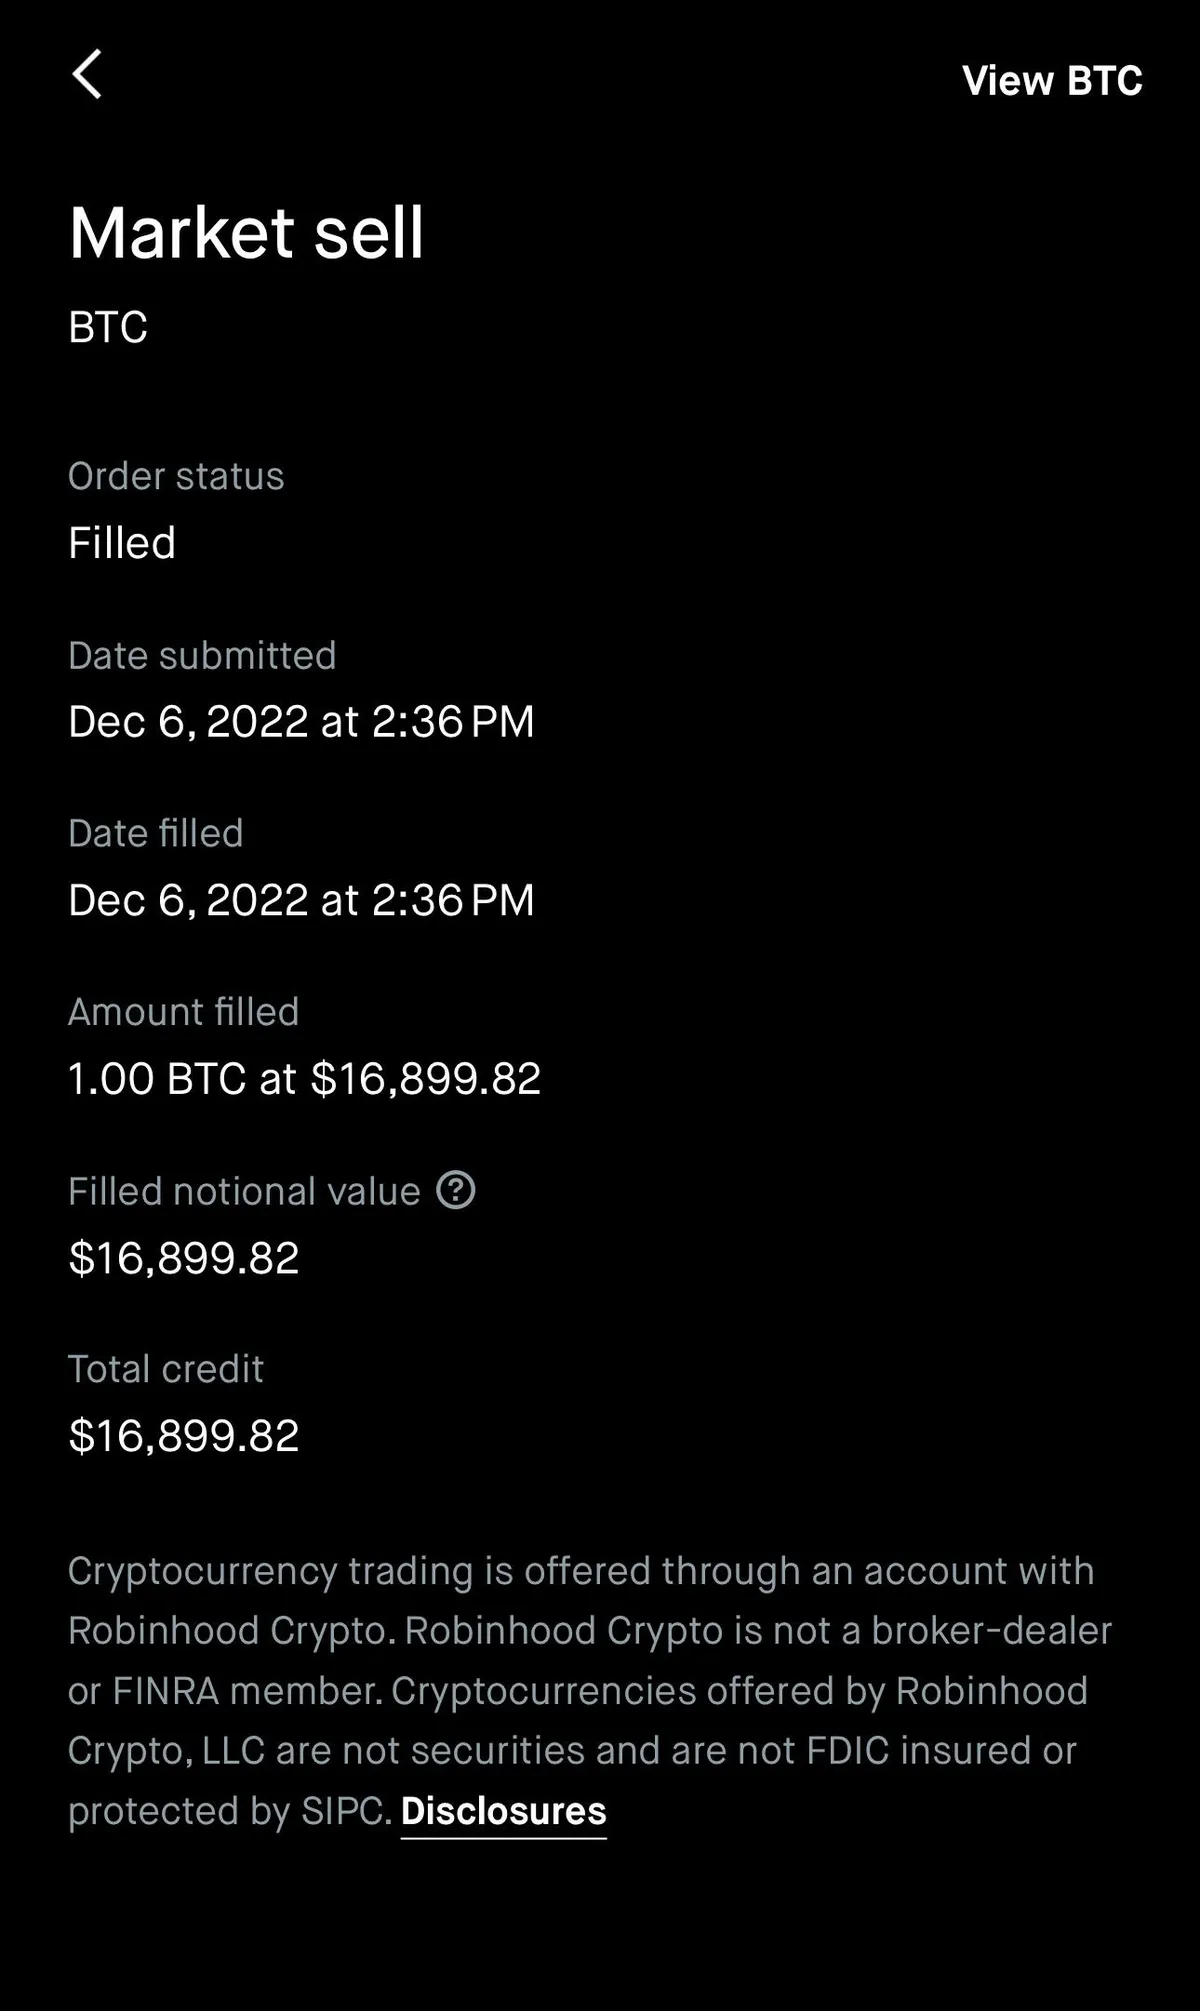
Task: Select the 1.00 BTC at $16,899.82 value
Action: tap(304, 1079)
